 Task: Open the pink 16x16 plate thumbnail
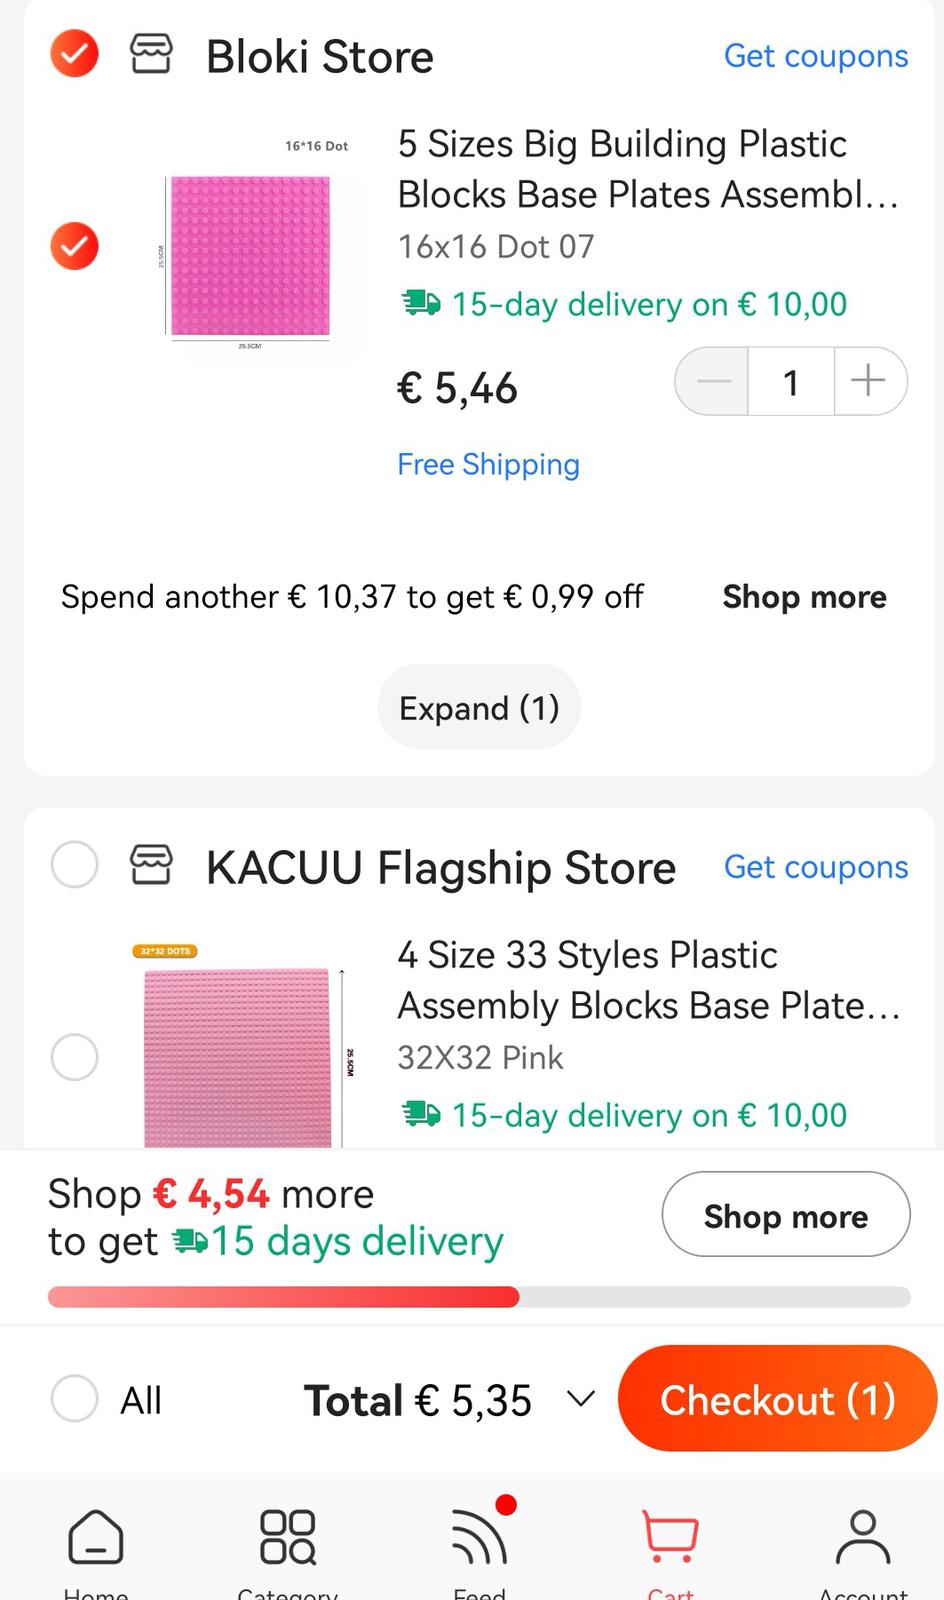(250, 255)
